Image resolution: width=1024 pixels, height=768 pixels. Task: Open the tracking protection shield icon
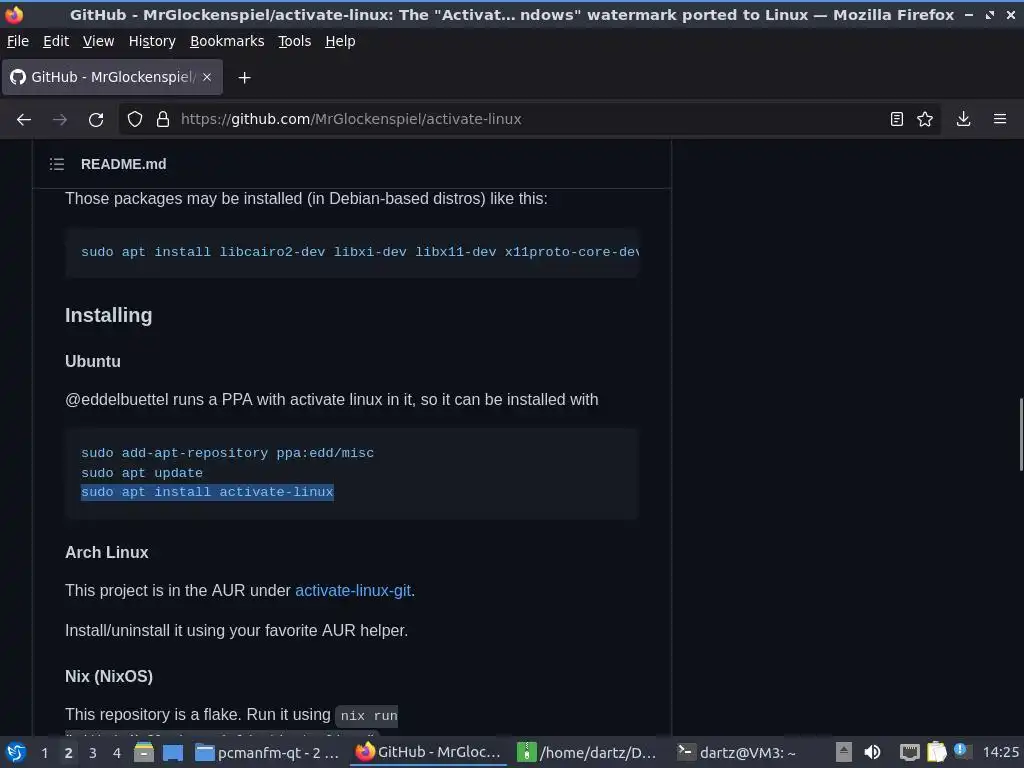135,119
